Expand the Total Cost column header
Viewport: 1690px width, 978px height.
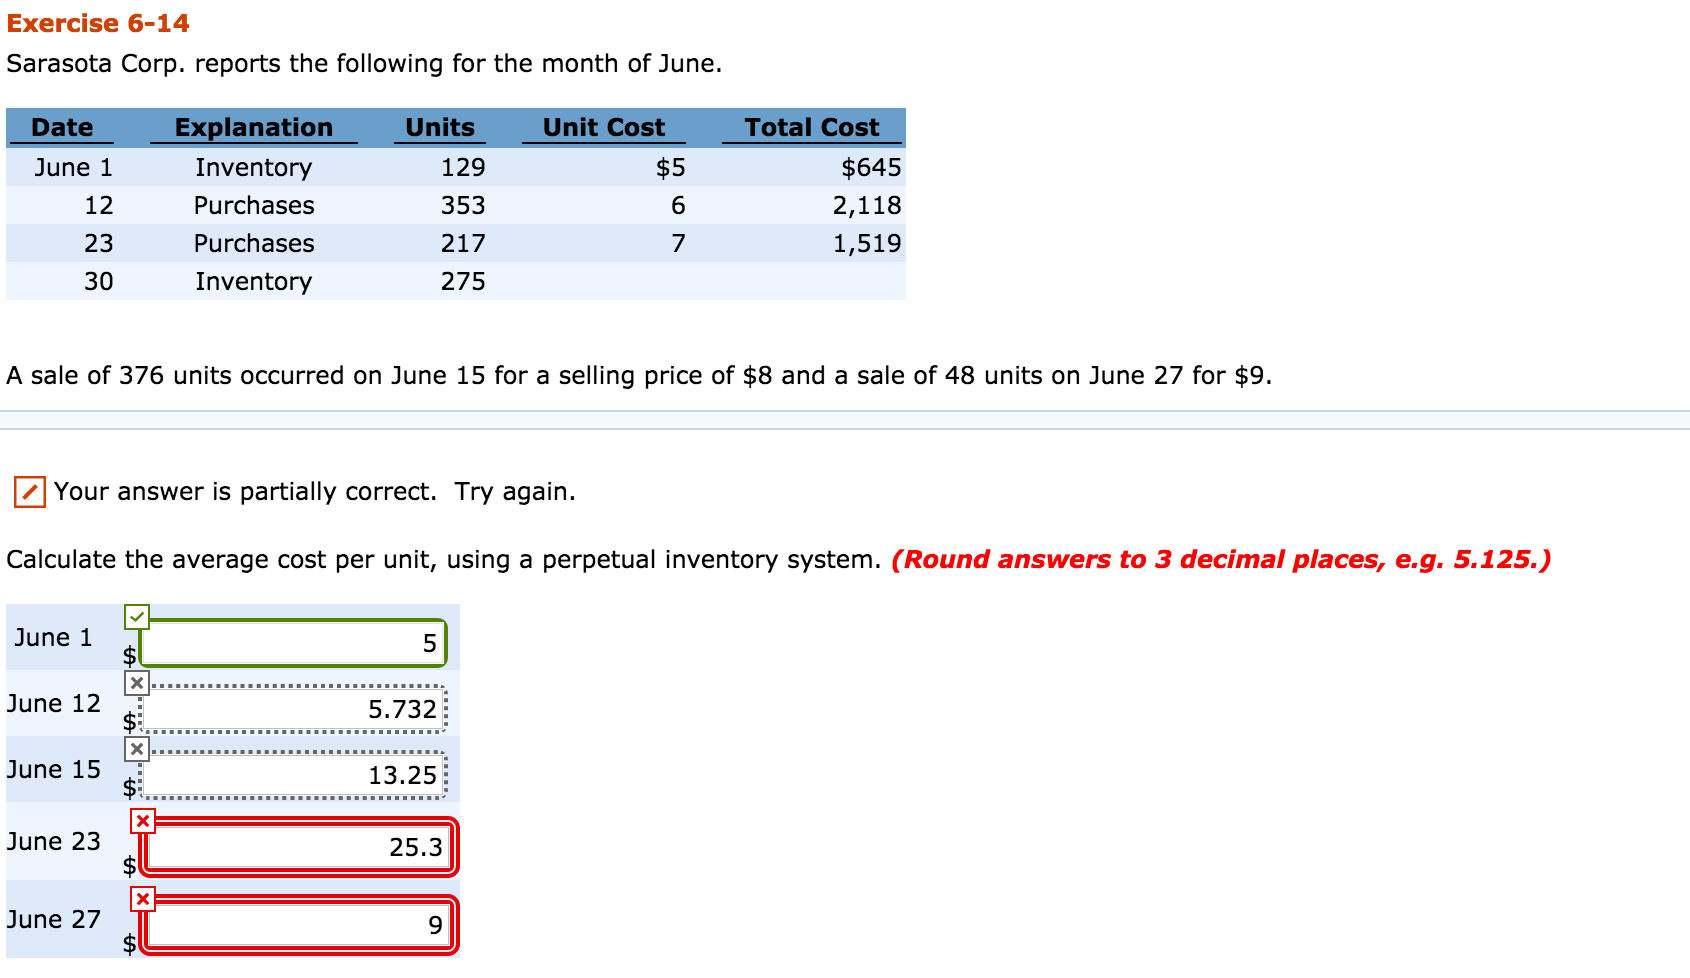click(x=810, y=127)
